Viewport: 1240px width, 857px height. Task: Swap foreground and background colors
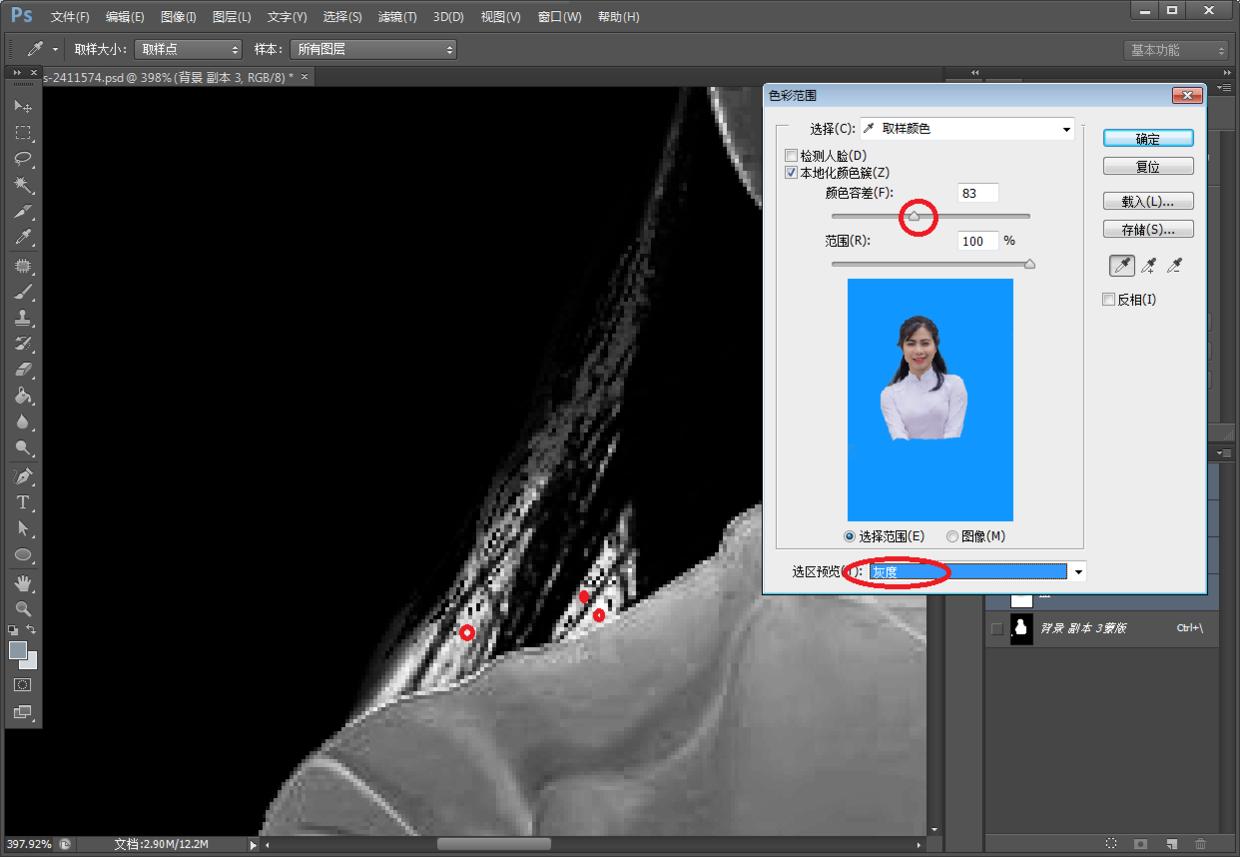coord(31,629)
